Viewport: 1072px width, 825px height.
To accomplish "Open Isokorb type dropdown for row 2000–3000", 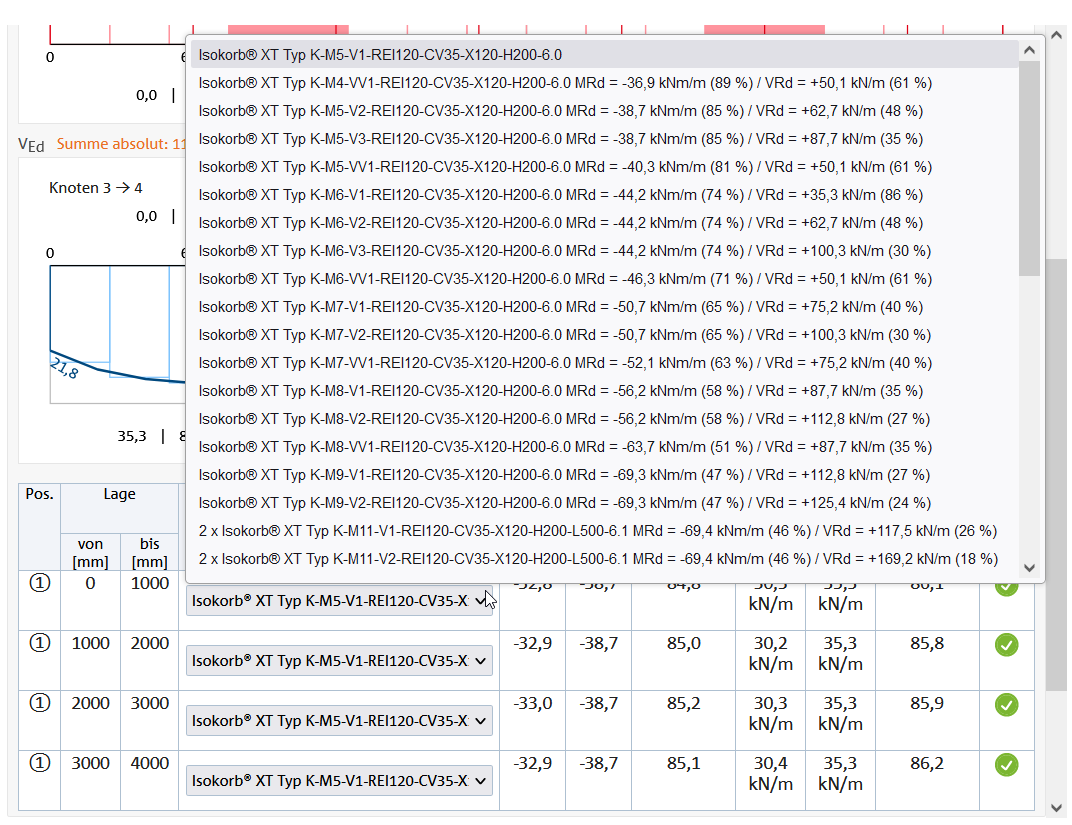I will click(x=339, y=721).
